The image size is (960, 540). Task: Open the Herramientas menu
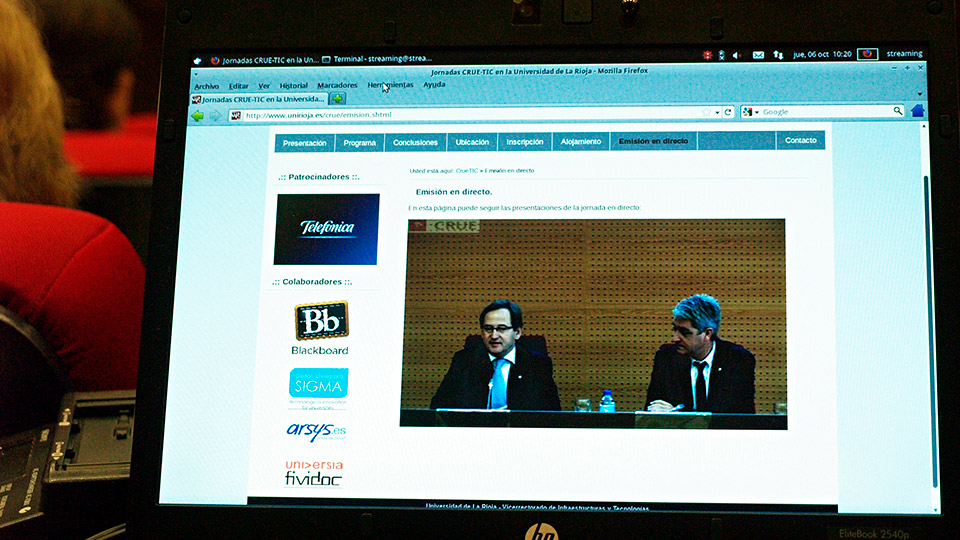point(391,84)
